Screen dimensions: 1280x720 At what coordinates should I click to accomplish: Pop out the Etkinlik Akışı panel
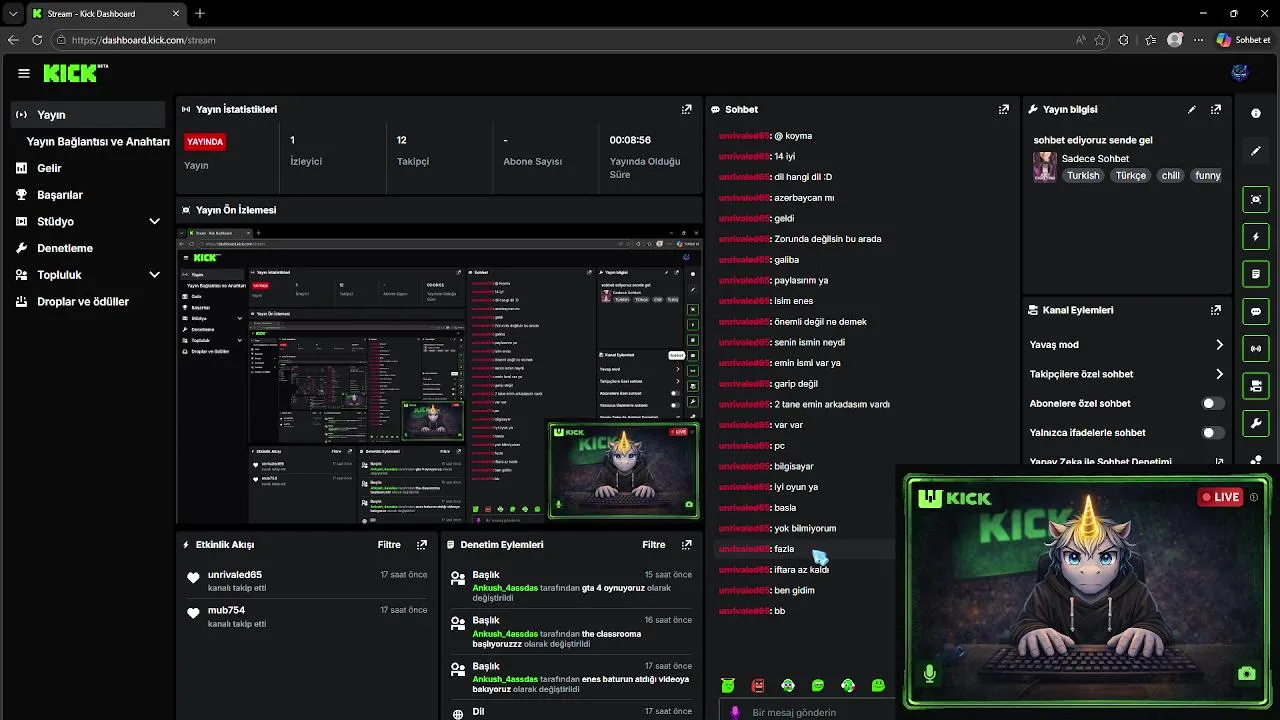click(422, 545)
